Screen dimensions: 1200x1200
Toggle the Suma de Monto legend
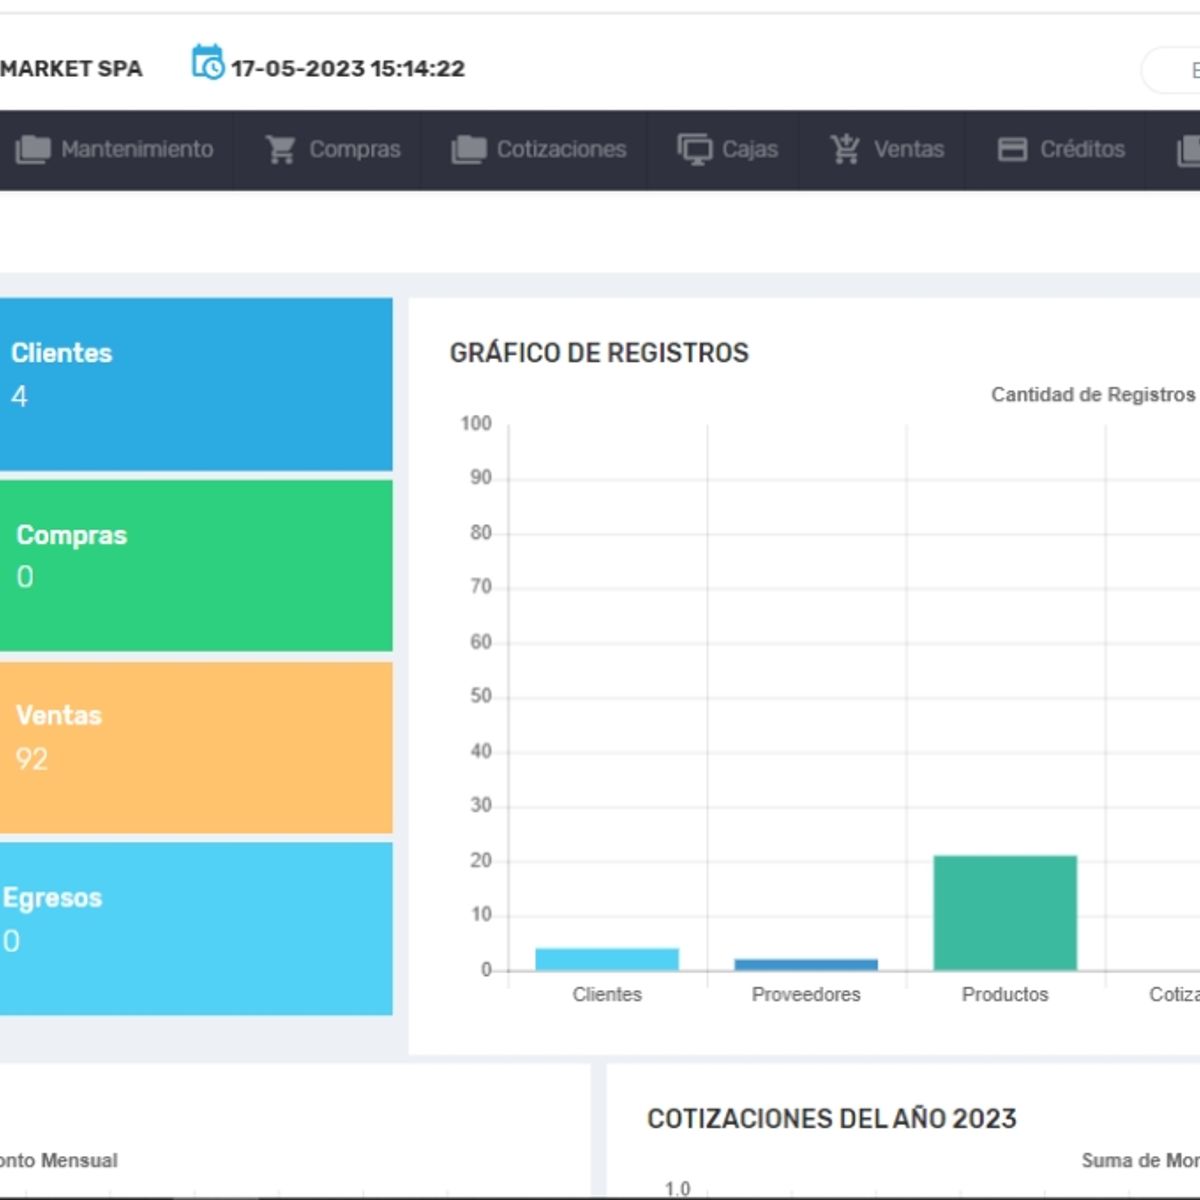1140,1161
